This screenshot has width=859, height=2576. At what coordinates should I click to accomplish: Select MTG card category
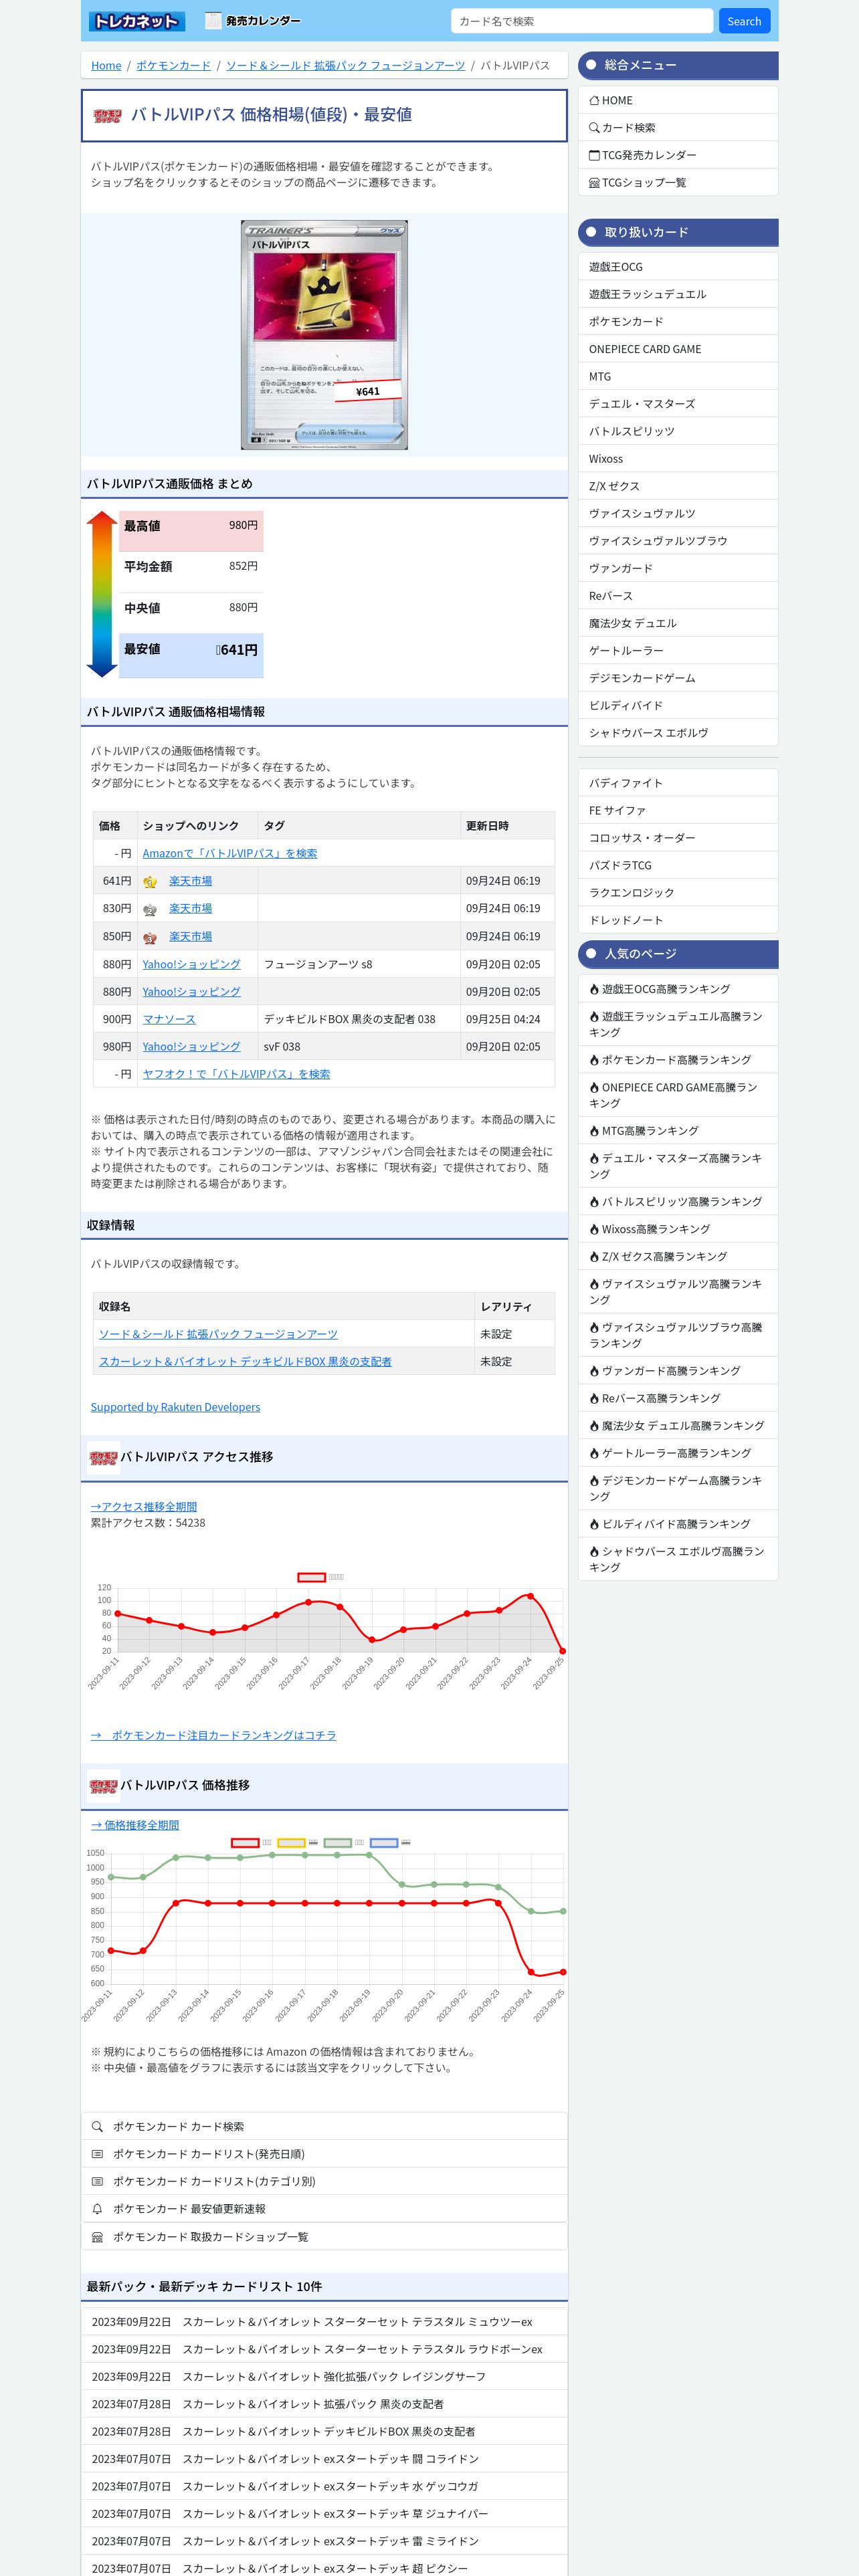(x=678, y=376)
